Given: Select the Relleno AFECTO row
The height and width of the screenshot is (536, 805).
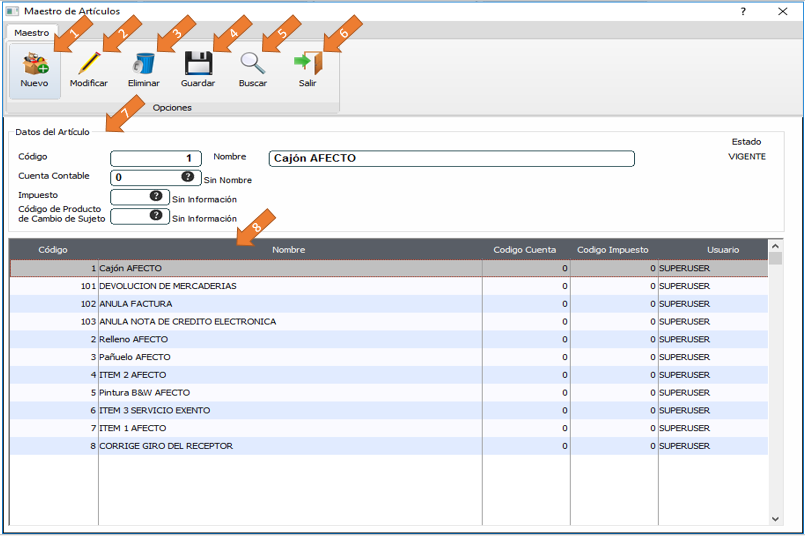Looking at the screenshot, I should (389, 340).
